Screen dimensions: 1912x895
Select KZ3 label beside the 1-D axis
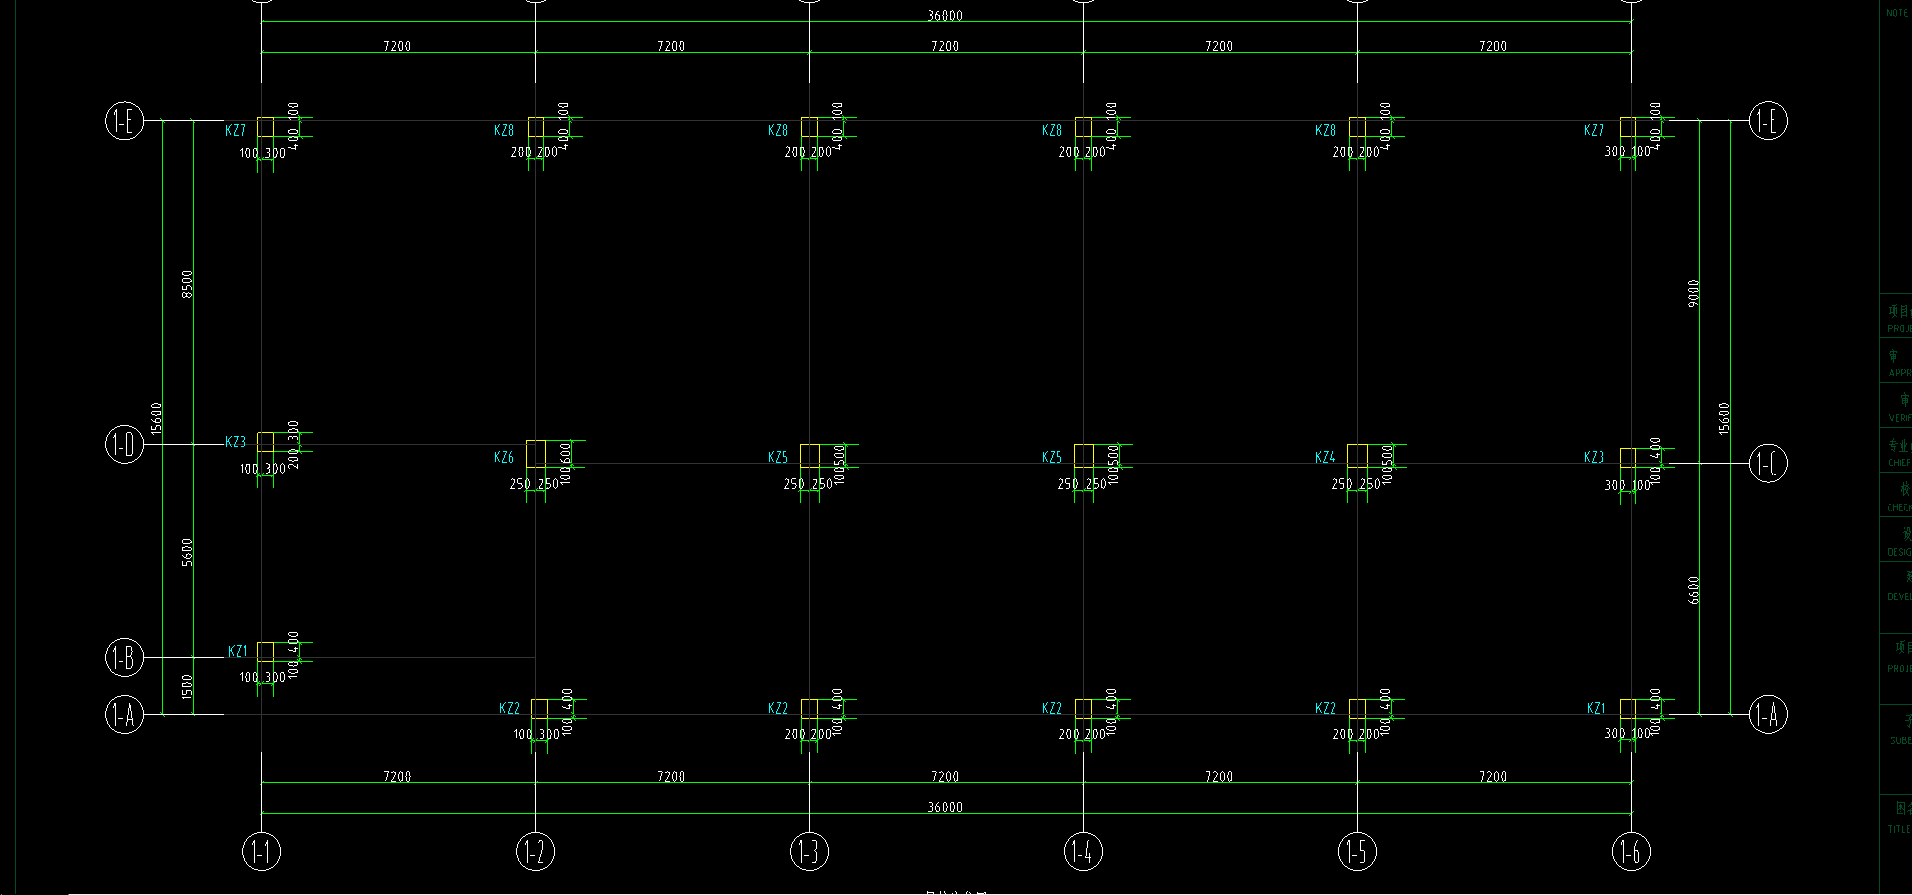tap(235, 441)
